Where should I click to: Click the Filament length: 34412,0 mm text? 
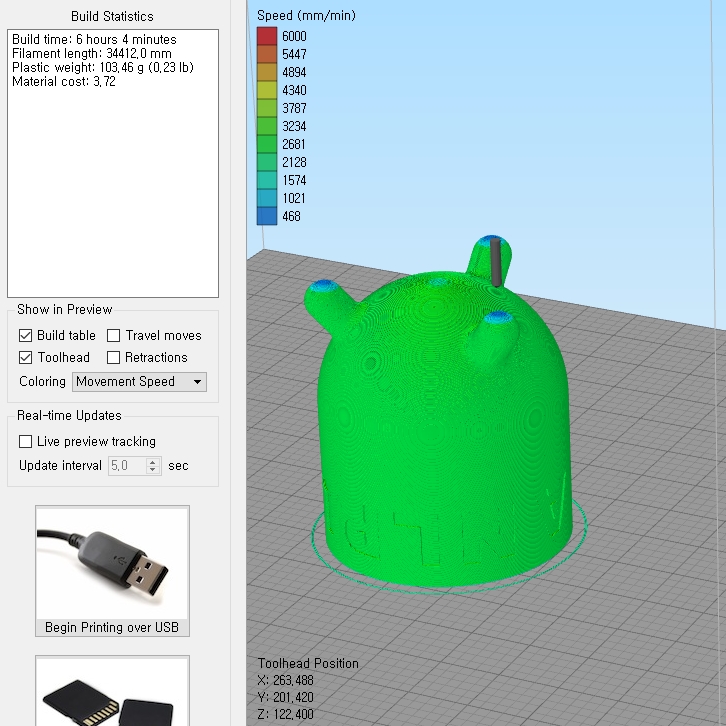(x=92, y=53)
